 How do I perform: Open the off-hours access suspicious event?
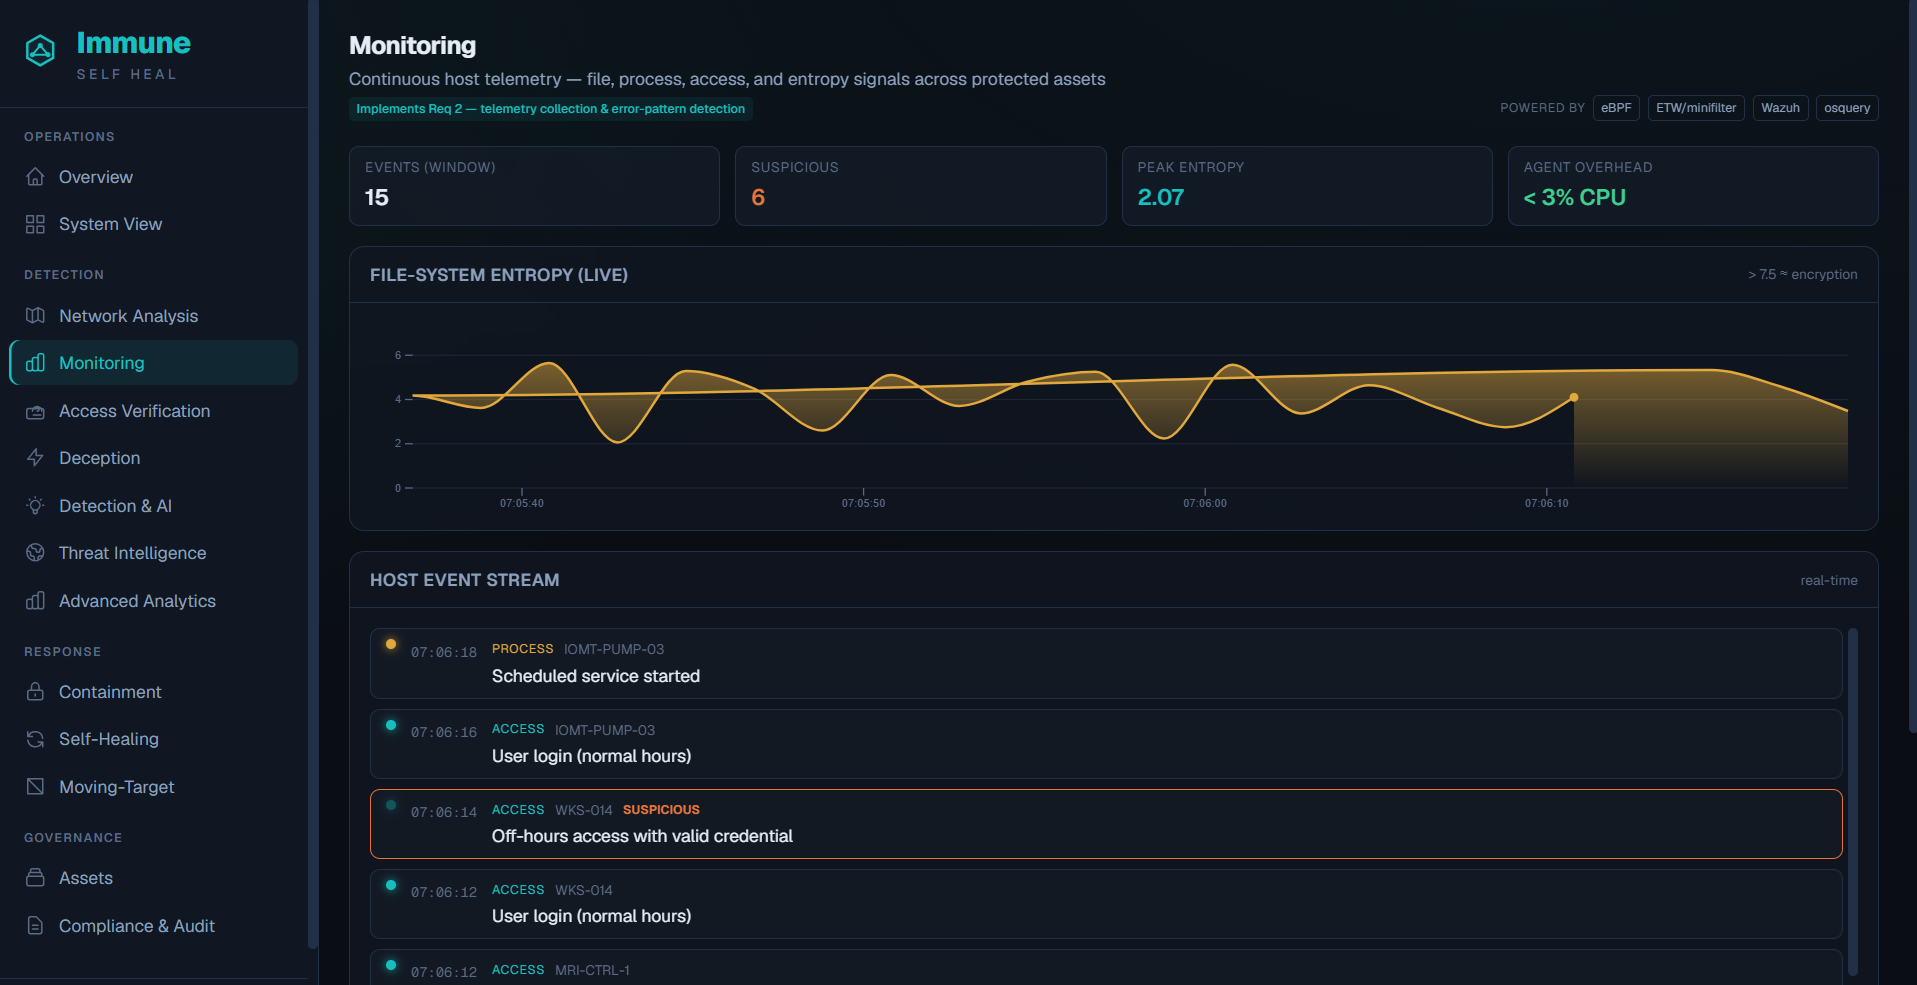tap(1106, 824)
